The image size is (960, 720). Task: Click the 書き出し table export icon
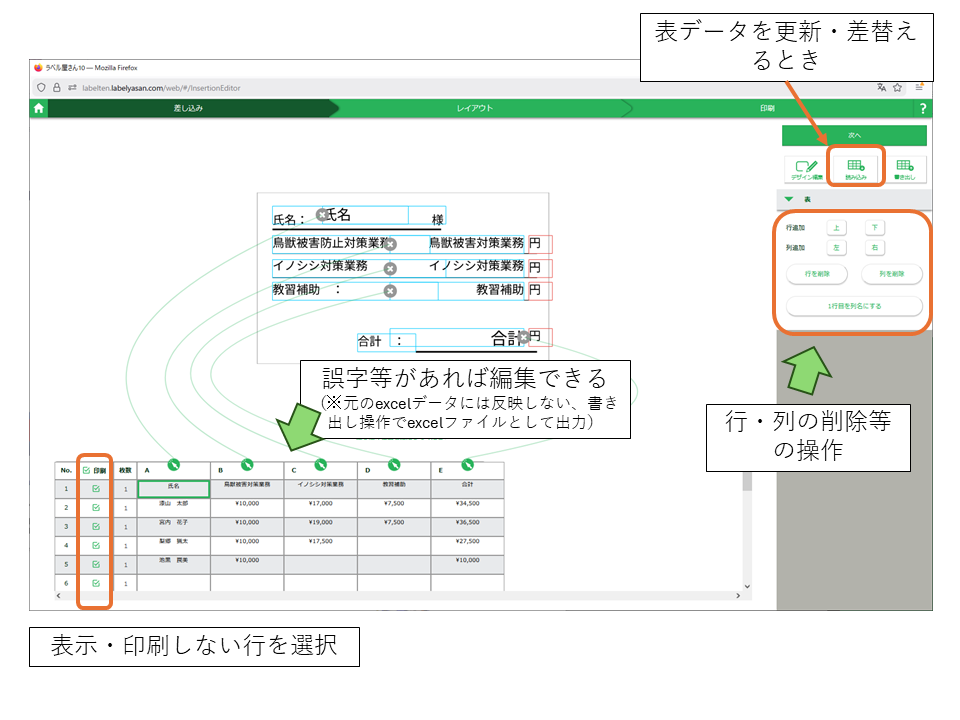coord(904,168)
